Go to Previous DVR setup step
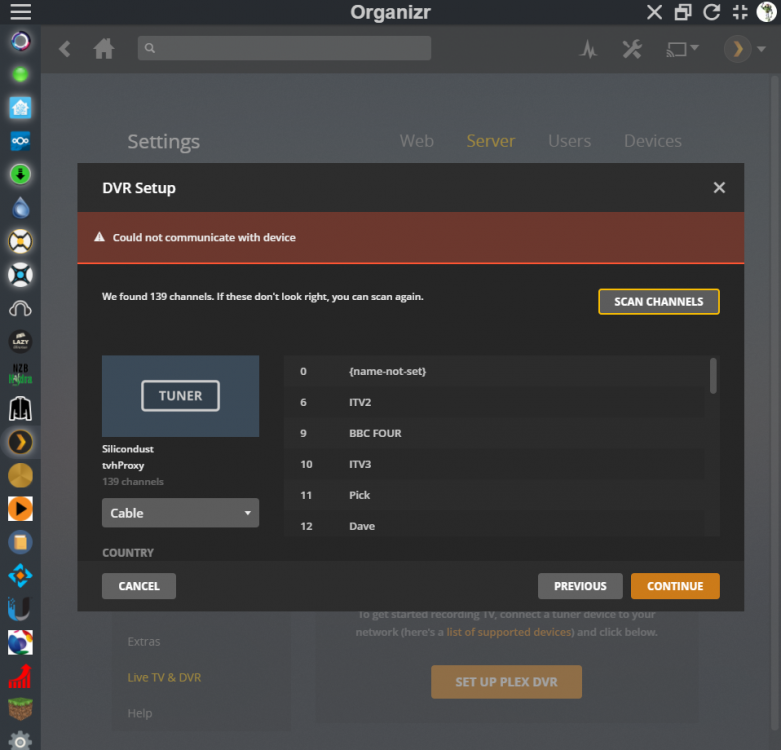781x750 pixels. (x=580, y=586)
